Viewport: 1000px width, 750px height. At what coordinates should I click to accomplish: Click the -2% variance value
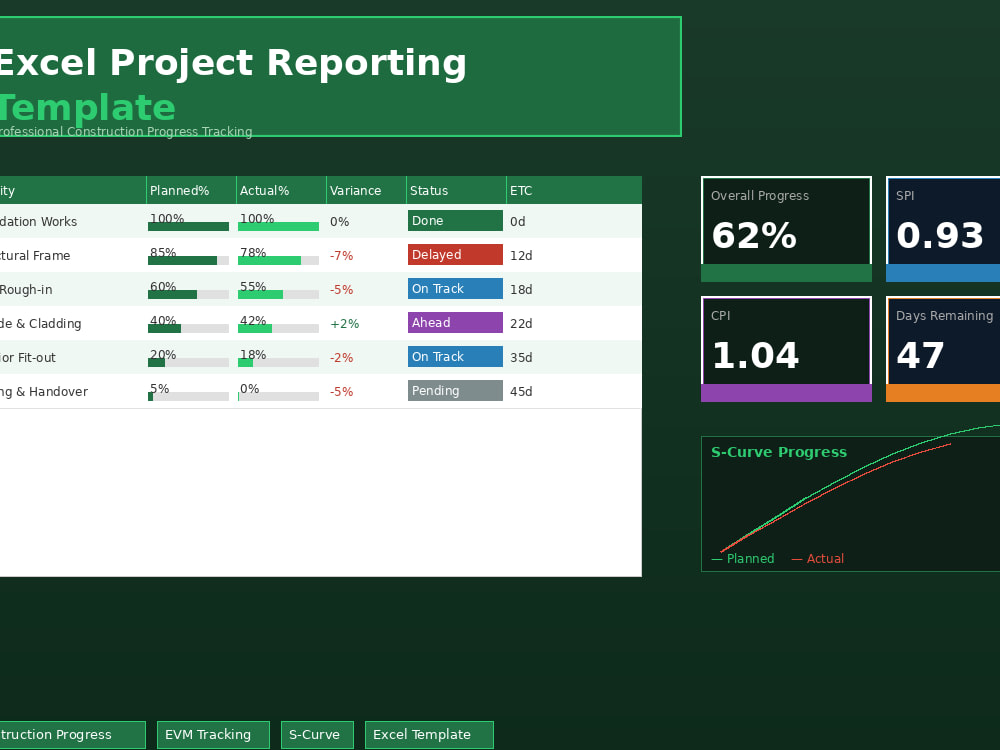click(341, 358)
